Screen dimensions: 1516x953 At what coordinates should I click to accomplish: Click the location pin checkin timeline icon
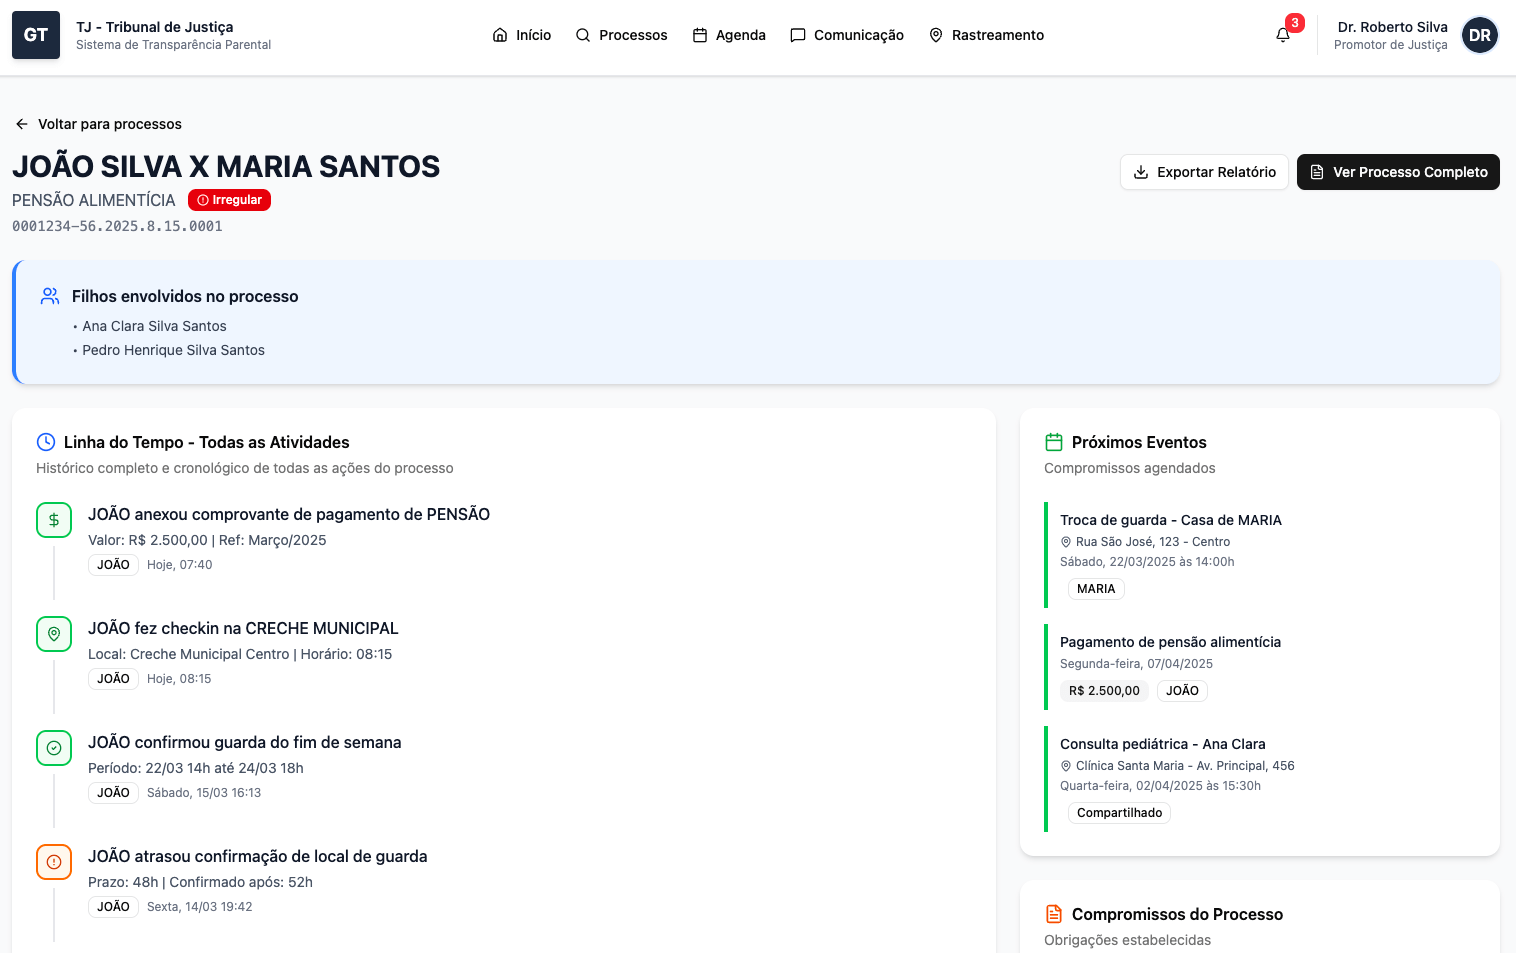54,634
